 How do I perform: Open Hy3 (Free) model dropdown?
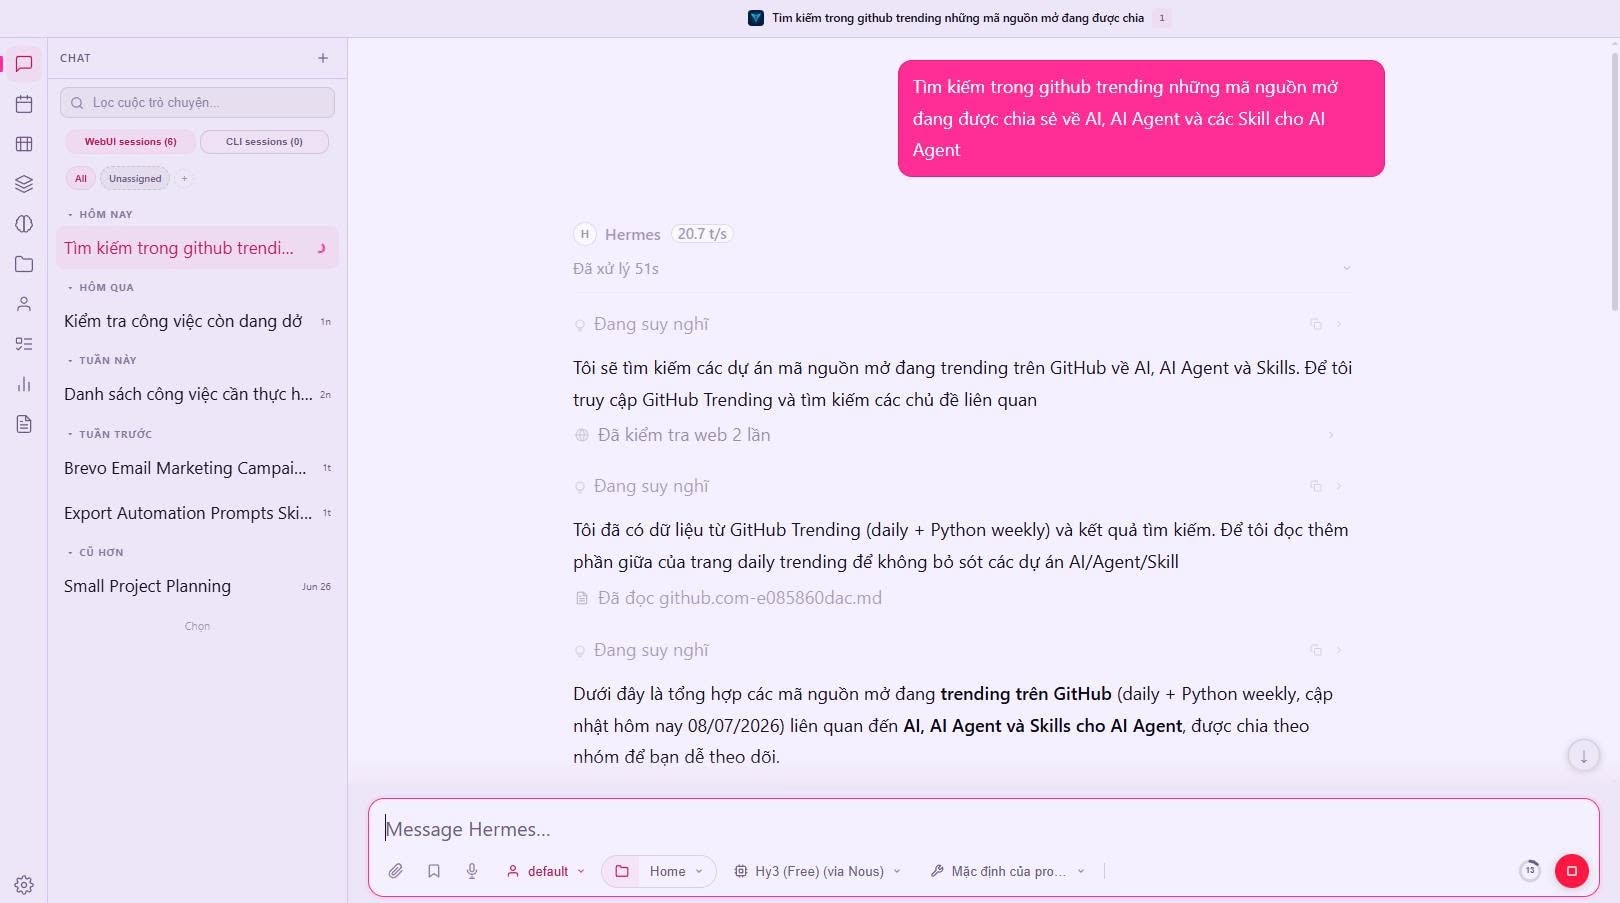[x=817, y=871]
